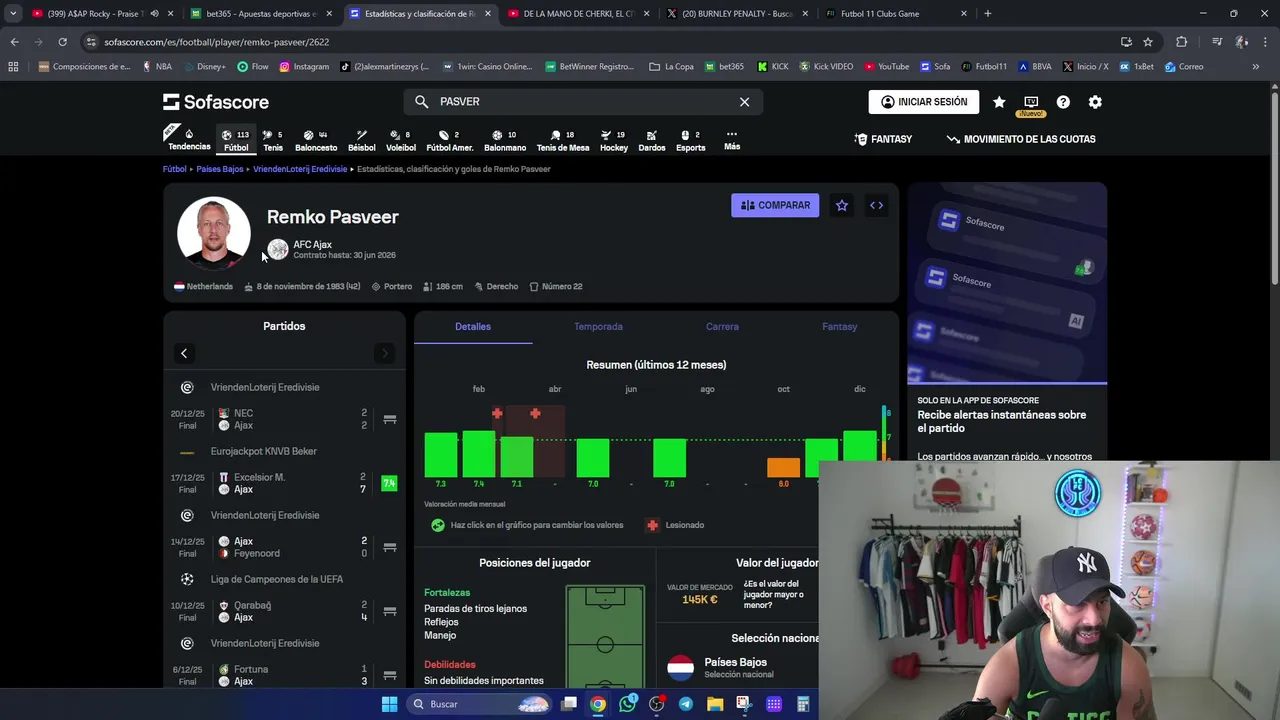The width and height of the screenshot is (1280, 720).
Task: Select the Tenis sport icon
Action: [273, 140]
